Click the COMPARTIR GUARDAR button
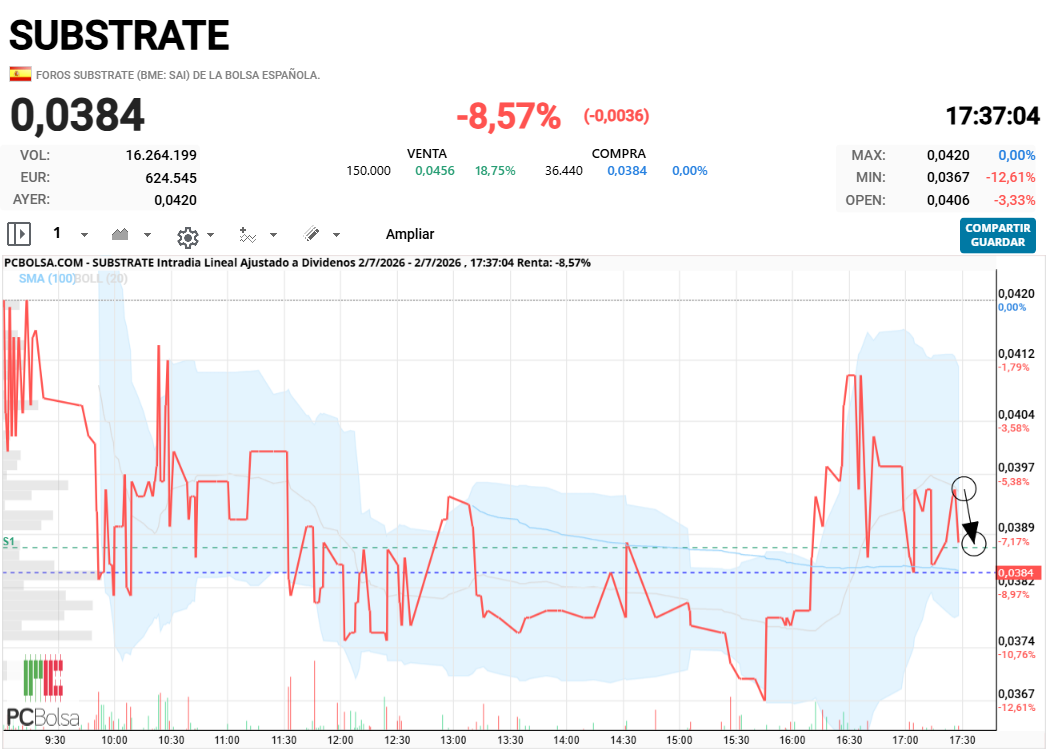Screen dimensions: 1048x749 (998, 235)
